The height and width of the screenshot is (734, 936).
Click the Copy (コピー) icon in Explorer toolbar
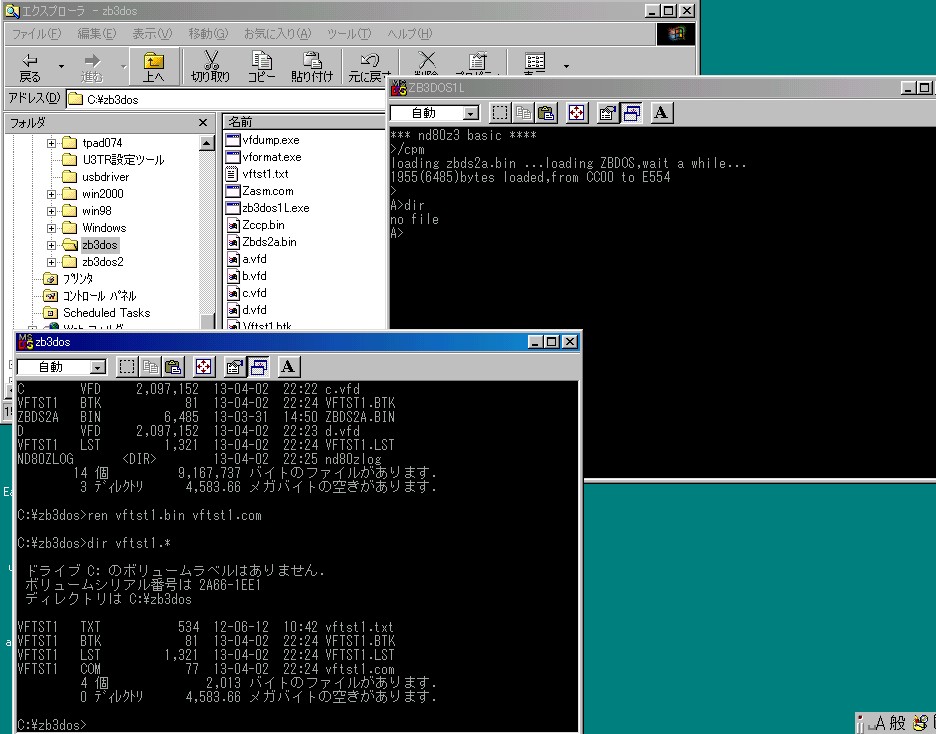(261, 67)
